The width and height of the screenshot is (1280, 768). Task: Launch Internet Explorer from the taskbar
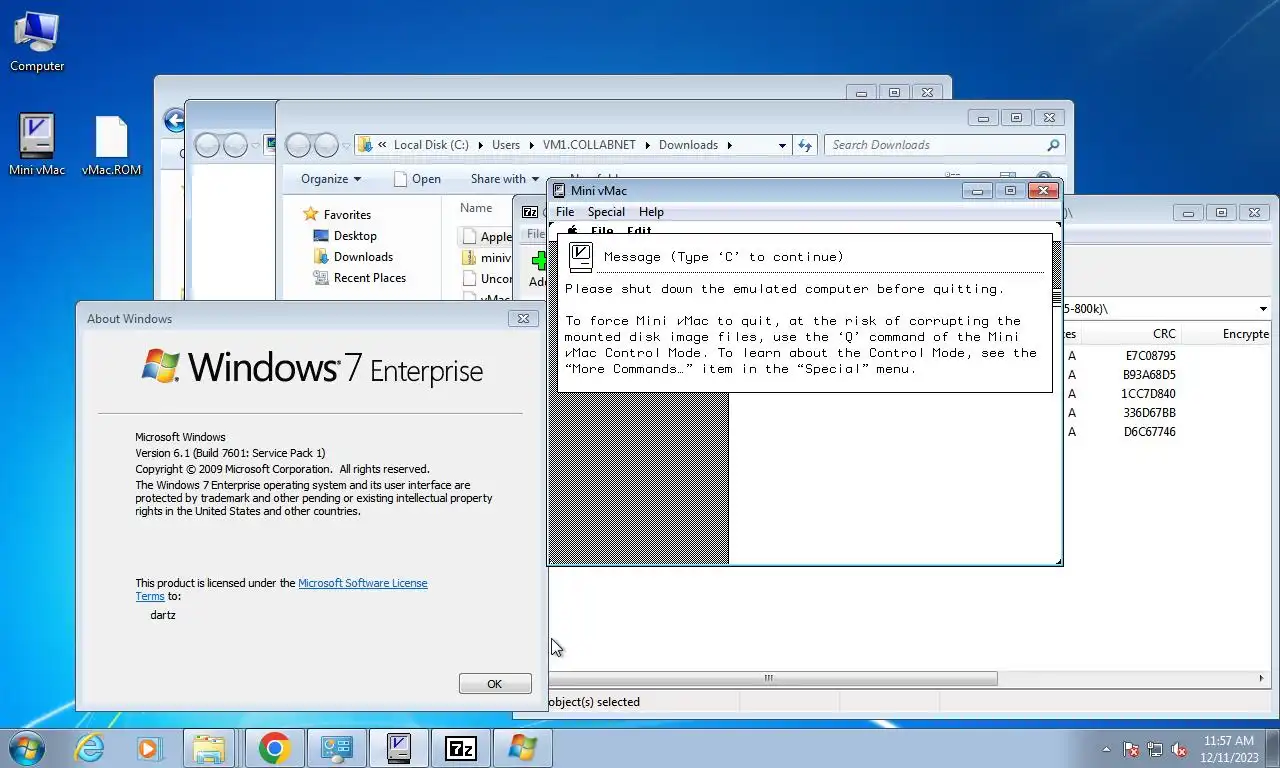click(89, 748)
